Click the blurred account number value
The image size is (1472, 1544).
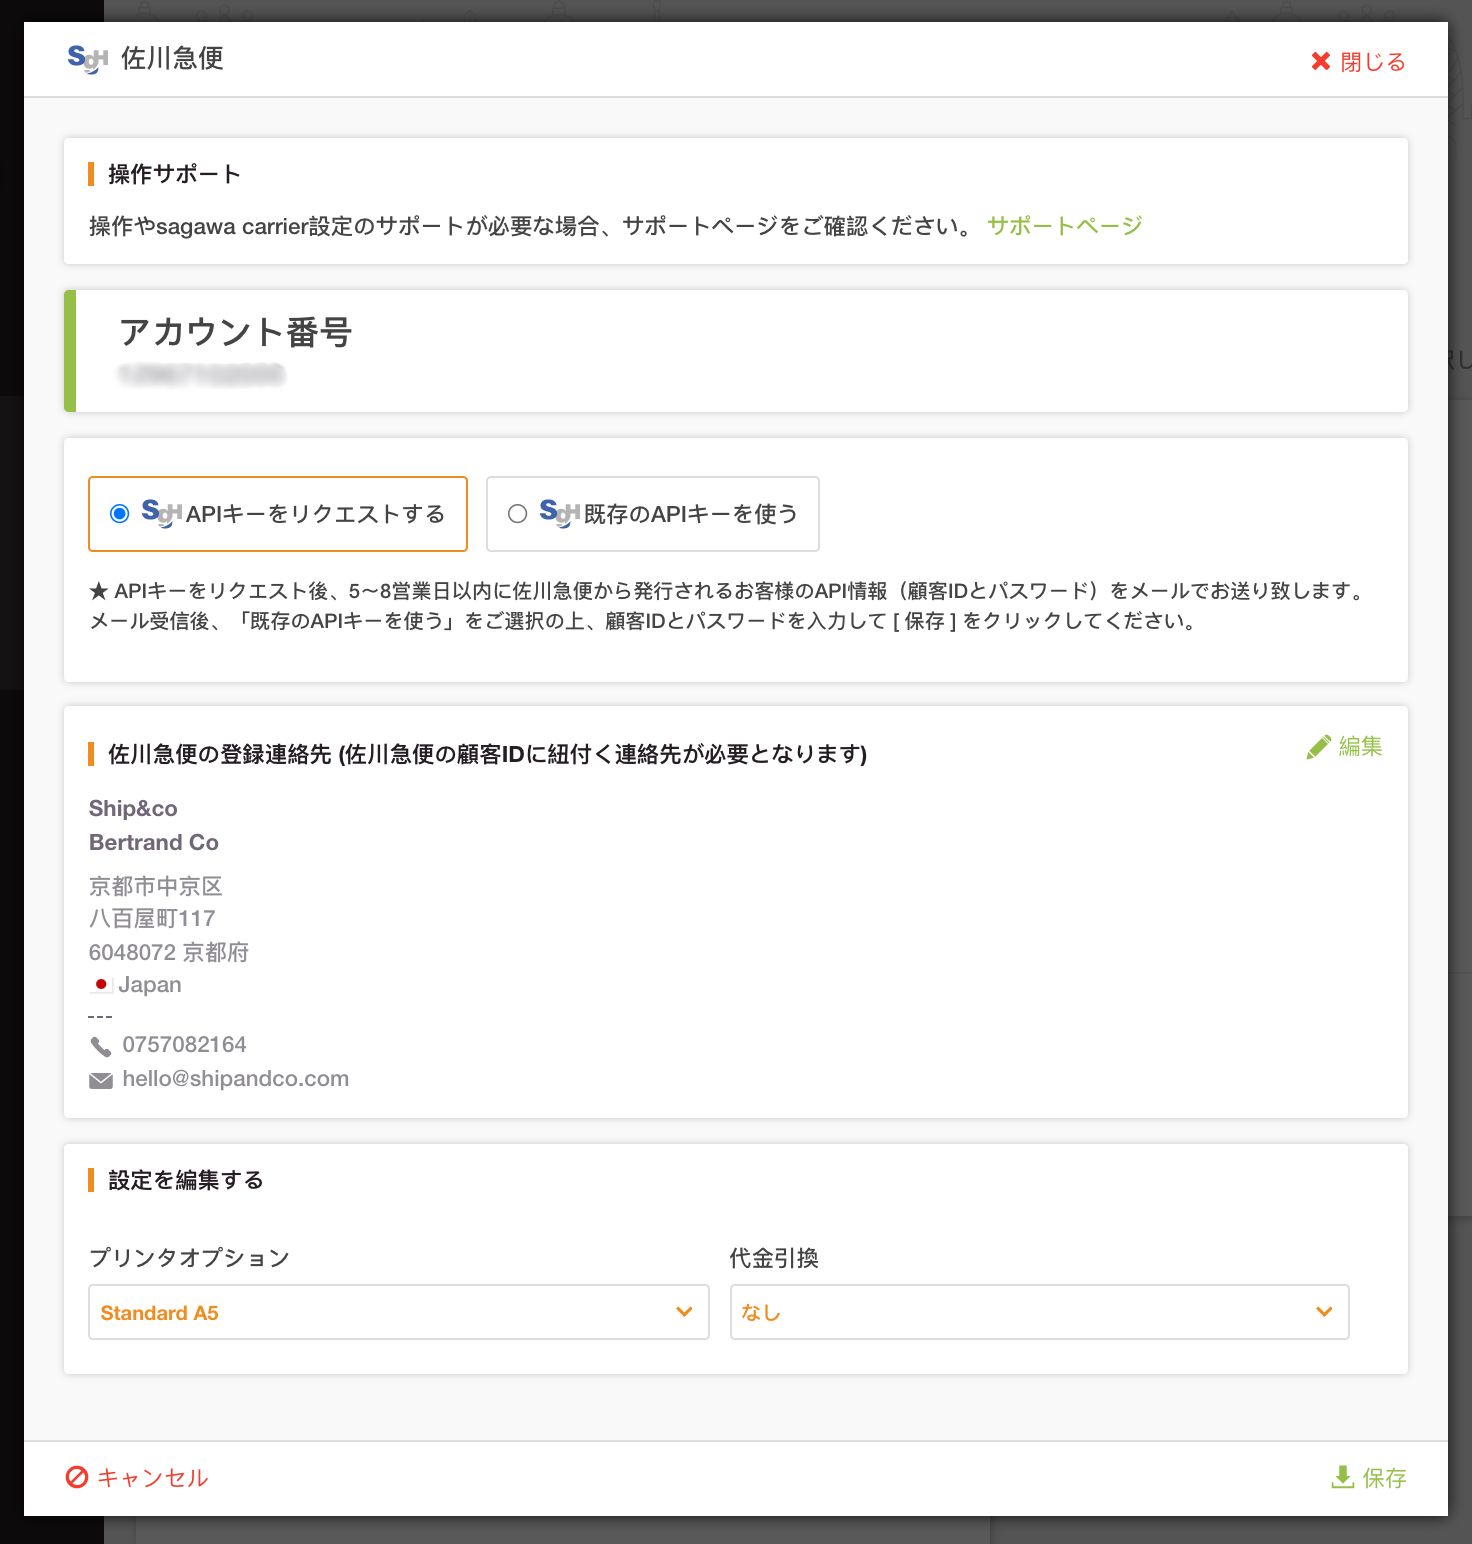[201, 375]
